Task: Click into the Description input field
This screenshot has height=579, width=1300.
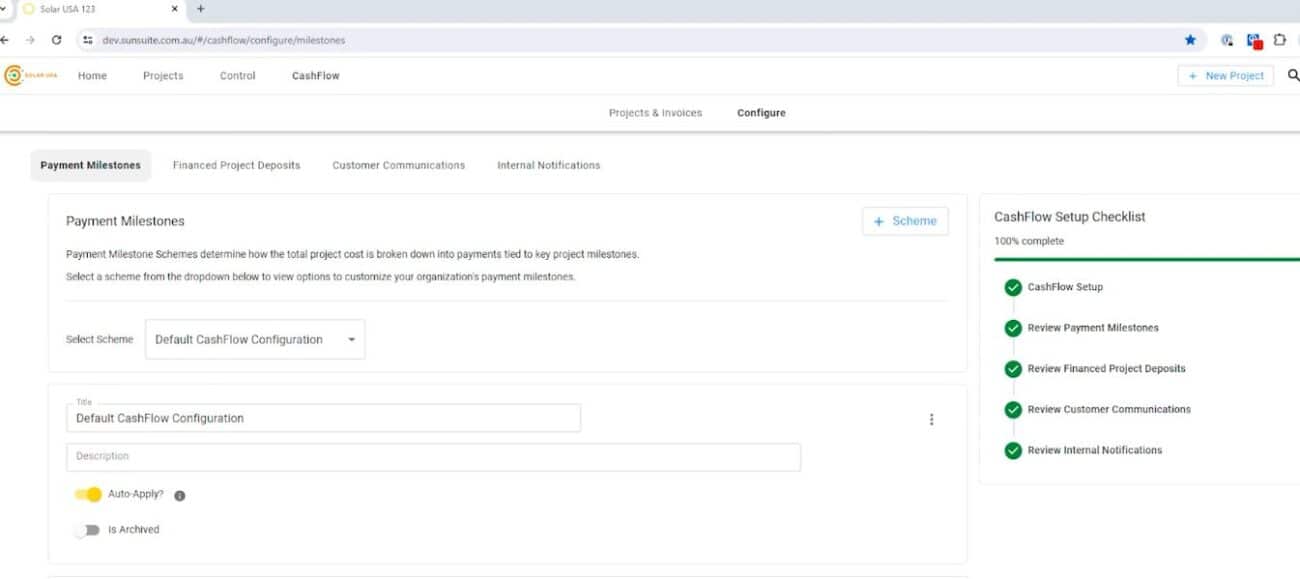Action: [x=433, y=457]
